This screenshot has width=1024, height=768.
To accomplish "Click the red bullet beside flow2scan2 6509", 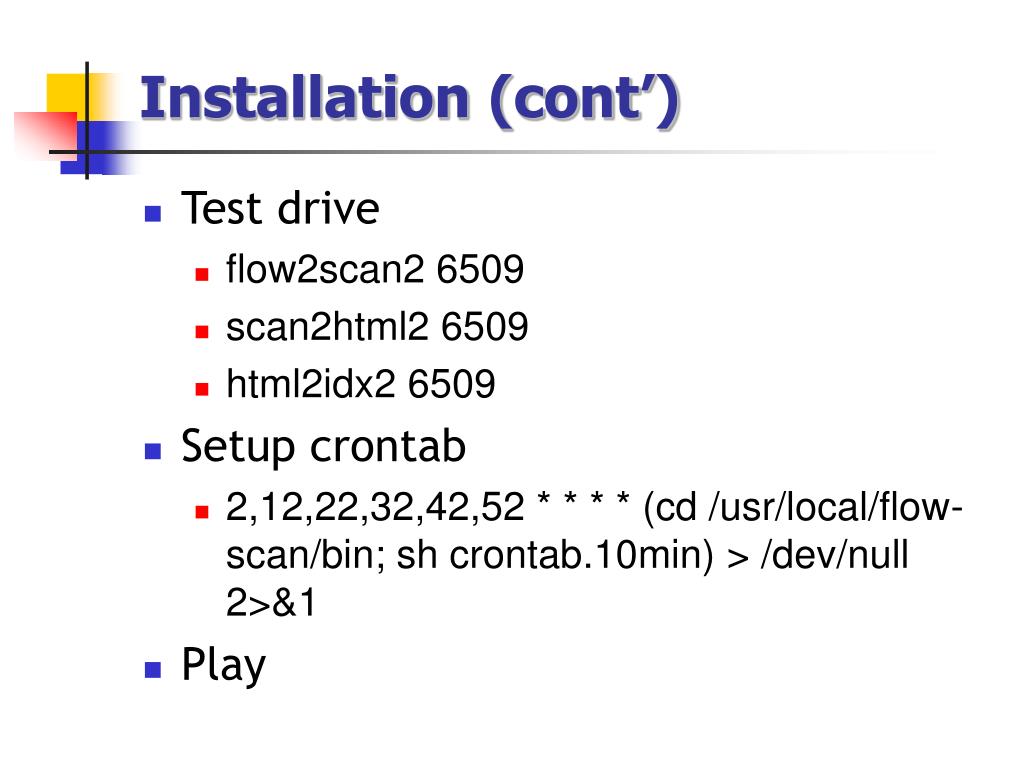I will click(202, 274).
